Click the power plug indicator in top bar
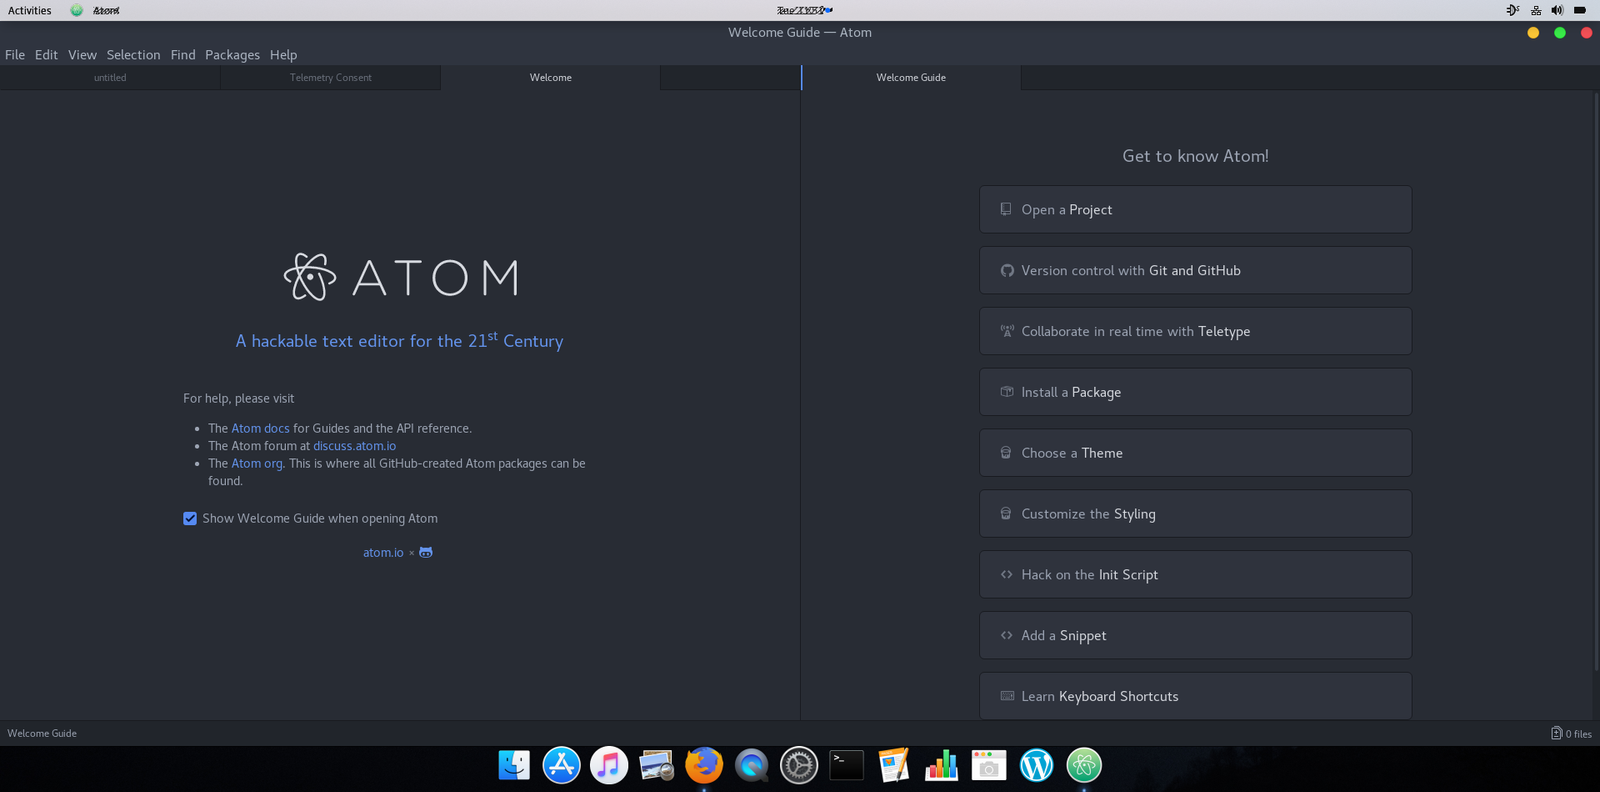 tap(1512, 10)
